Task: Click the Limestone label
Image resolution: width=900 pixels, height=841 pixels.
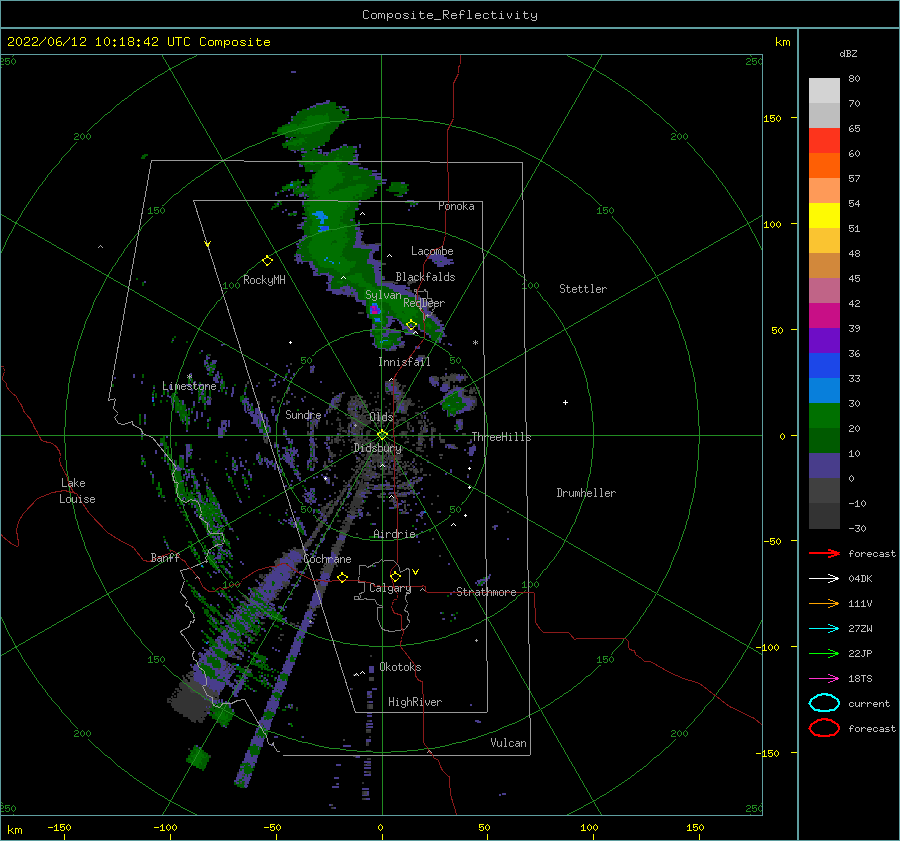Action: (x=189, y=386)
